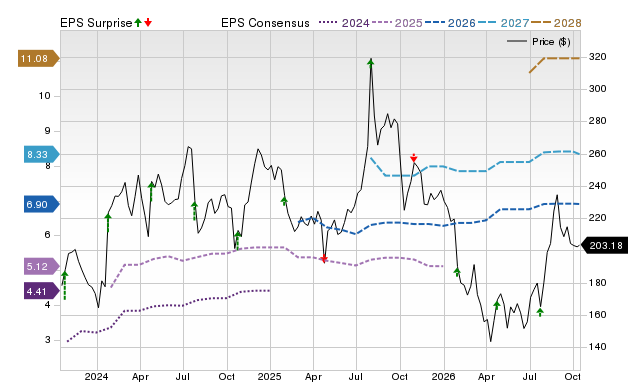The height and width of the screenshot is (382, 640).
Task: Click the EPS Surprise legend label
Action: (x=96, y=23)
